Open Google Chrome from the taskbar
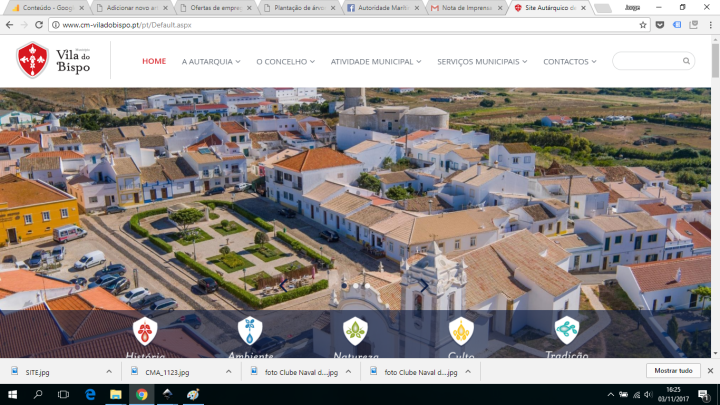The height and width of the screenshot is (405, 720). pos(142,394)
